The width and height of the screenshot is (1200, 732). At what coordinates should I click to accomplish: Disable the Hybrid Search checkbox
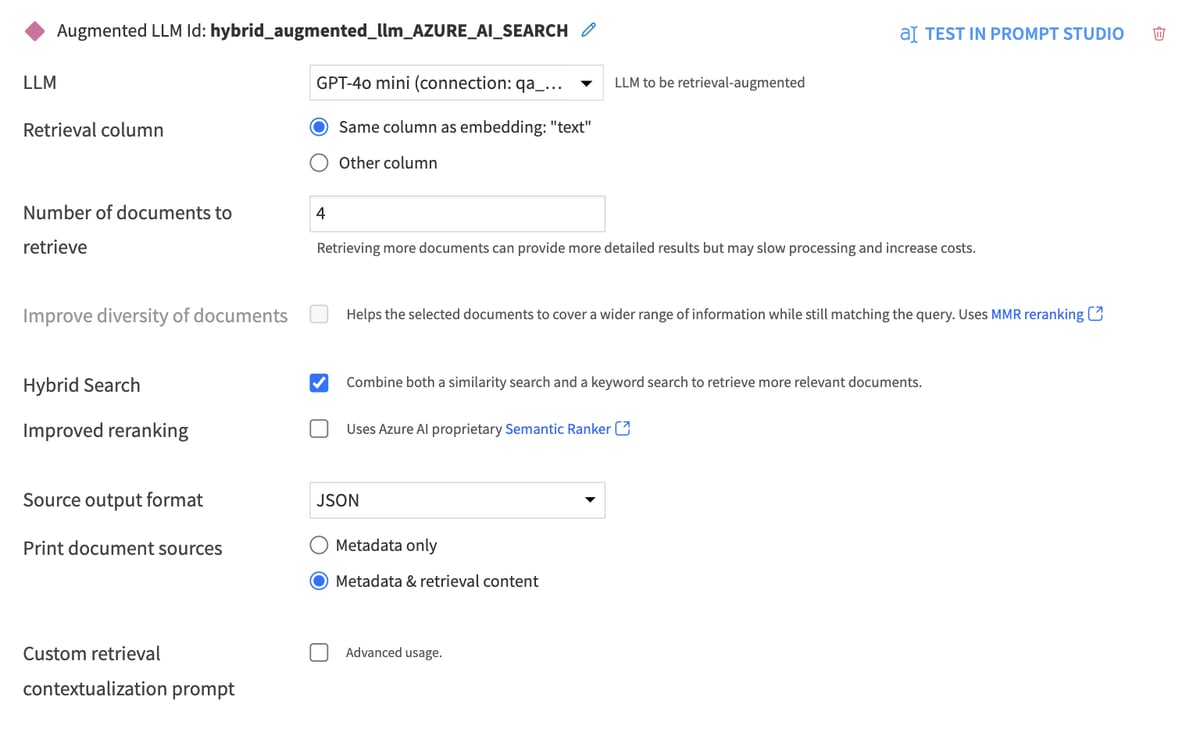click(x=319, y=383)
